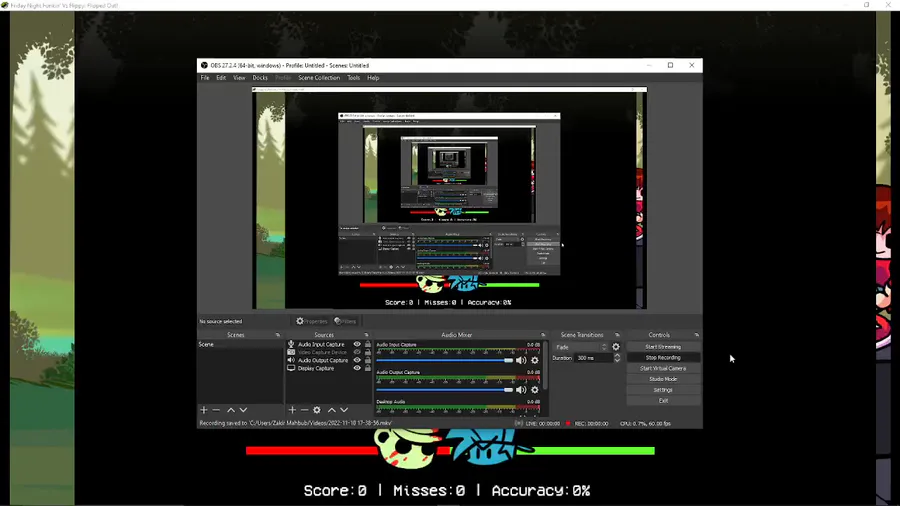Move scene down in Scenes panel
Screen dimensions: 900x506
(x=243, y=410)
